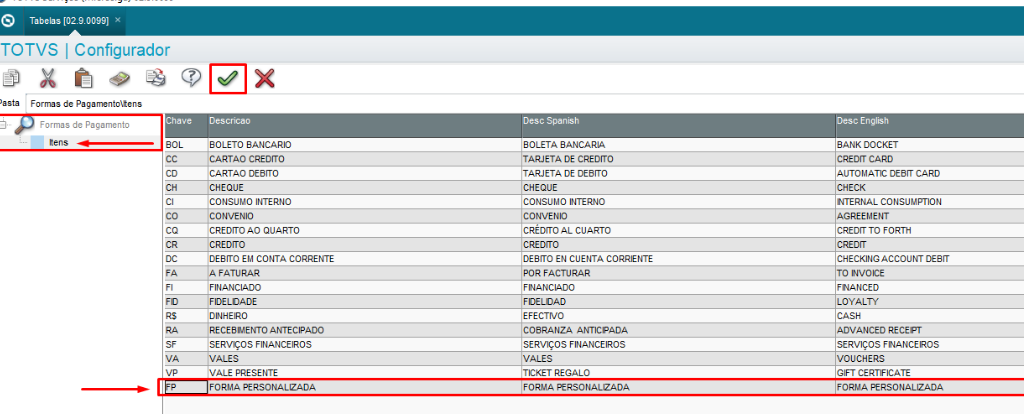The image size is (1024, 414).
Task: Click the COBRANZA ANTICIPADA cell
Action: pos(678,330)
